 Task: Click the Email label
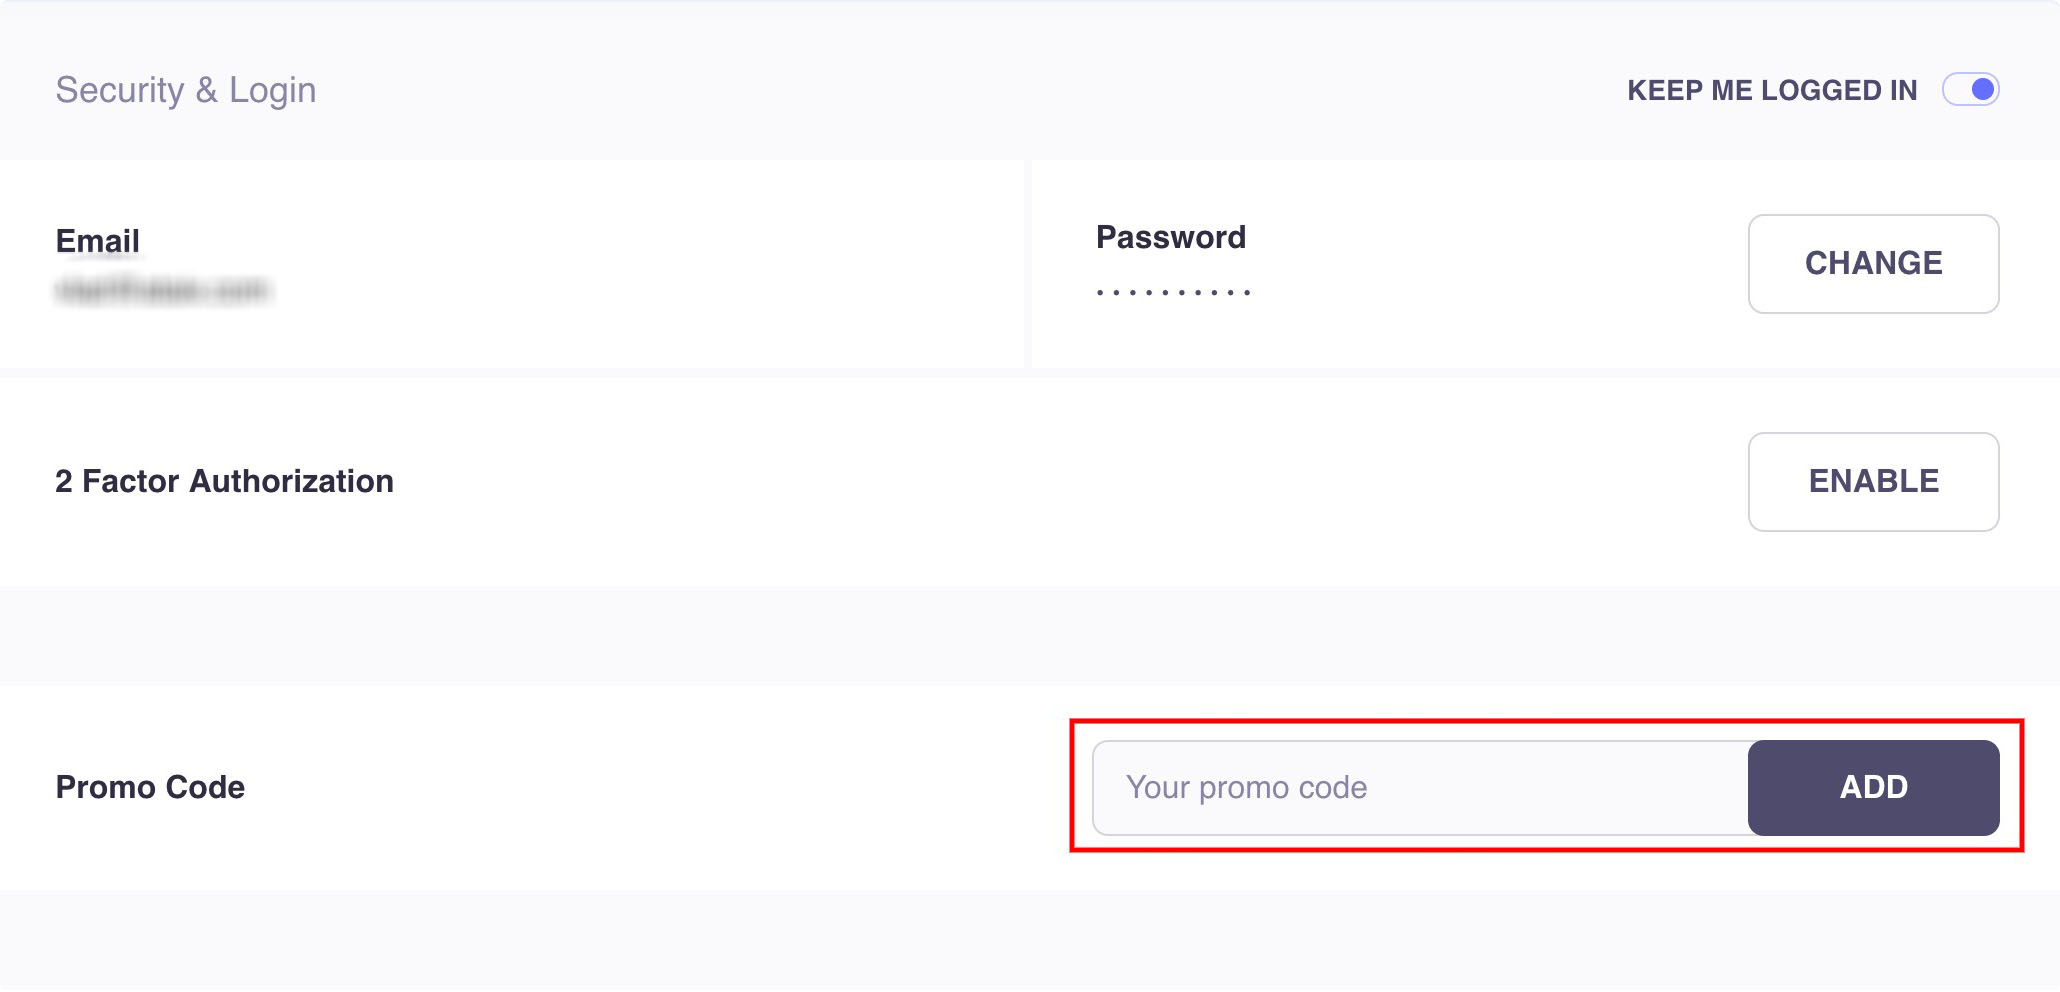pos(97,240)
